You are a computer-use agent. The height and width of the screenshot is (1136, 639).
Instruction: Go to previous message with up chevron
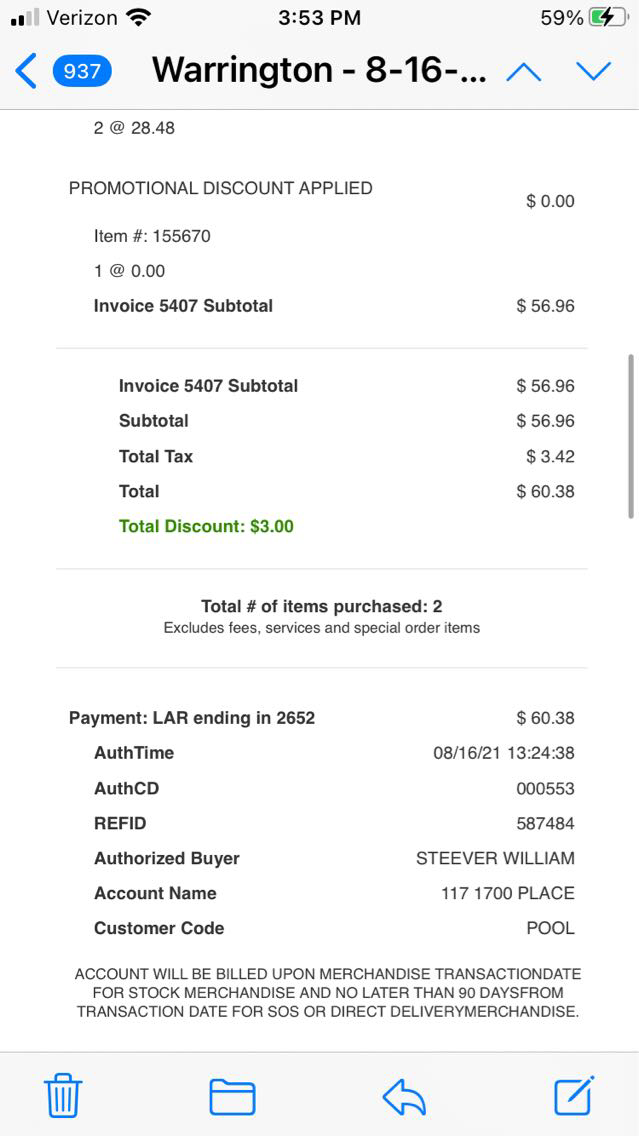(524, 71)
